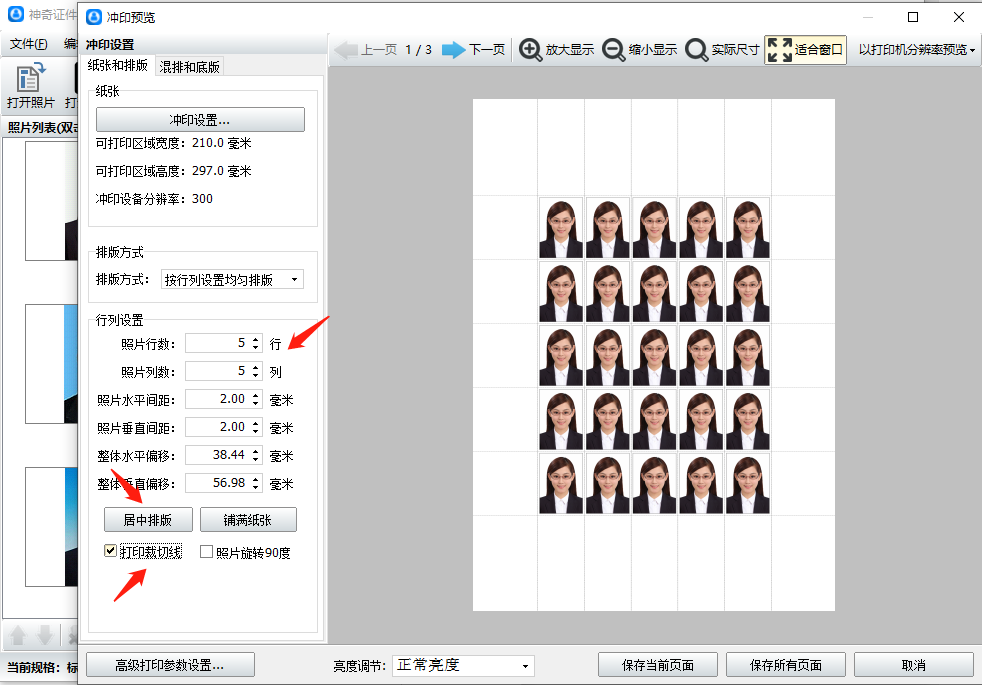
Task: Go to next page with arrow icon
Action: click(x=453, y=50)
